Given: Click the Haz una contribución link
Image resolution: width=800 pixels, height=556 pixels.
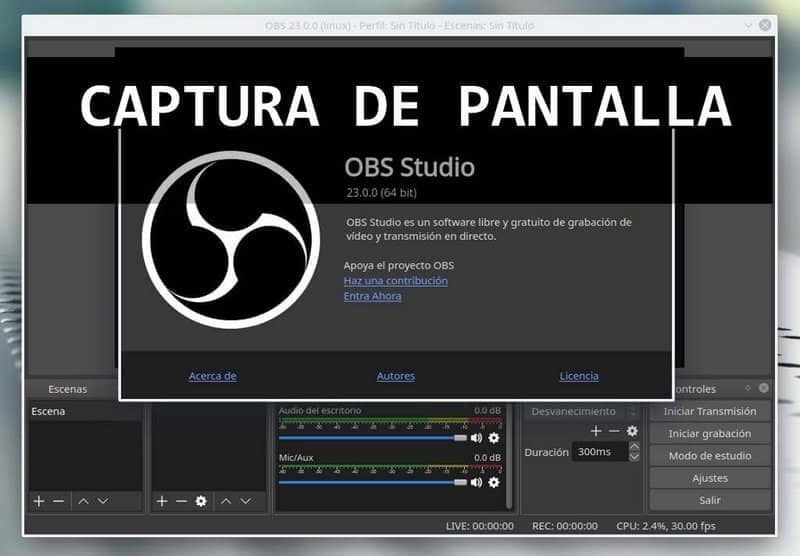Looking at the screenshot, I should click(x=395, y=281).
